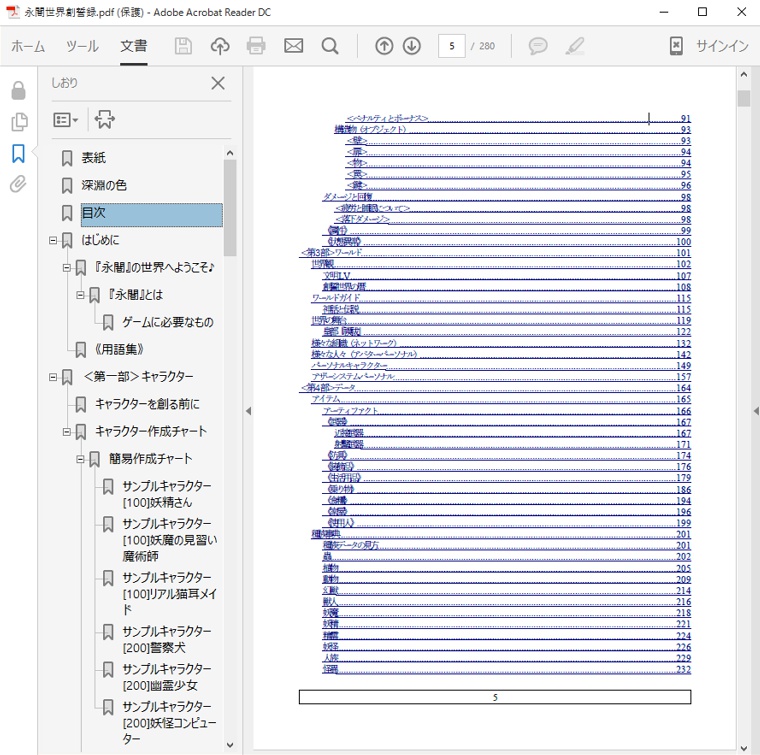This screenshot has height=755, width=760.
Task: Click the comment speech bubble icon
Action: [x=538, y=46]
